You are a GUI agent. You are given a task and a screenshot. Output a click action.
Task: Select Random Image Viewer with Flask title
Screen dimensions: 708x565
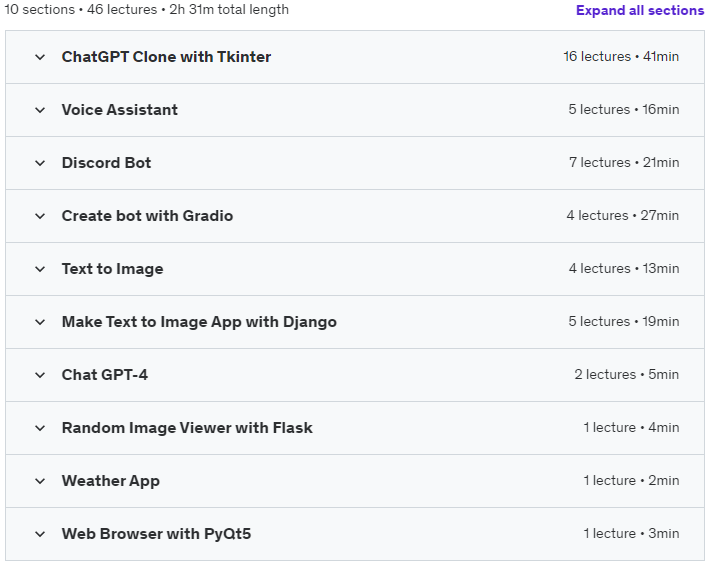(187, 428)
